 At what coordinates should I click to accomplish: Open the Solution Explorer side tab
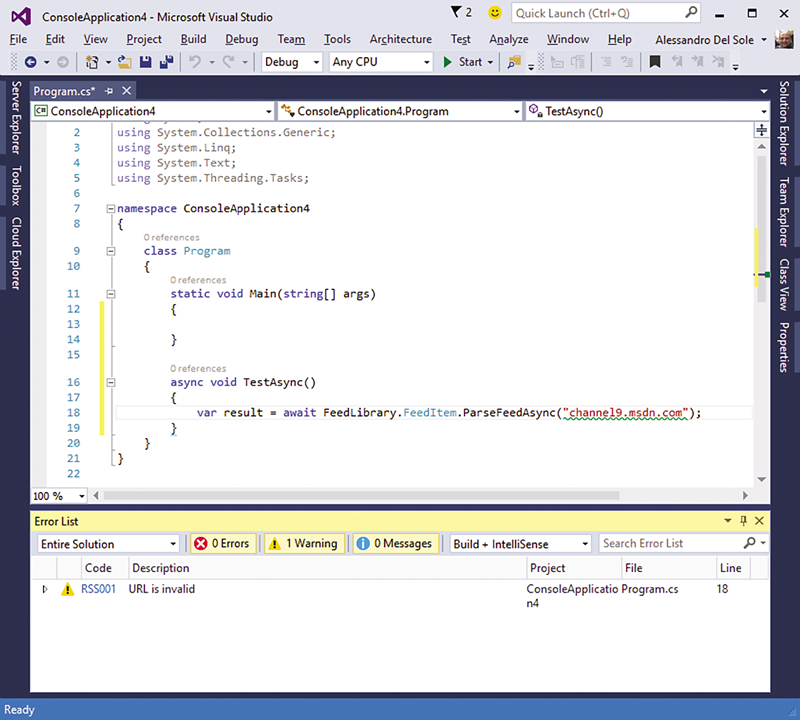pos(784,123)
